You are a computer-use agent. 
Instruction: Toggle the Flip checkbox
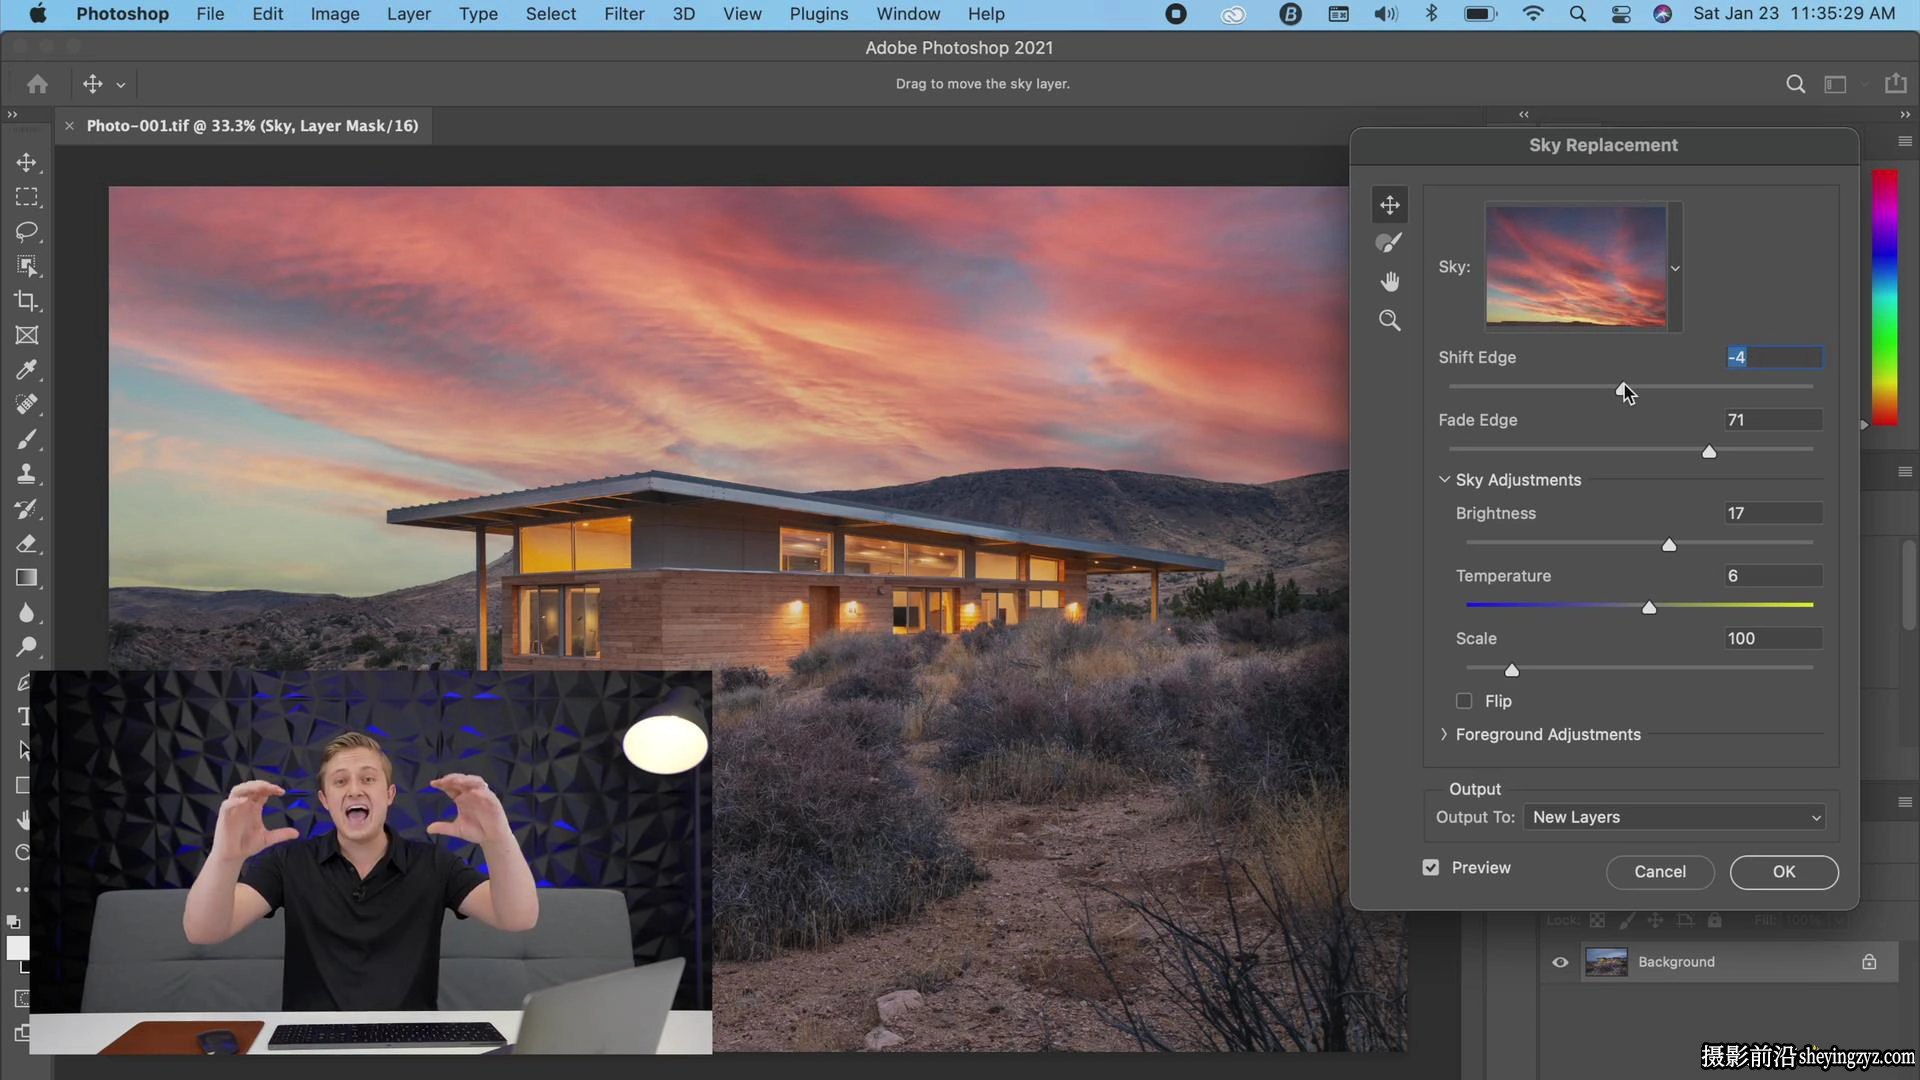[1464, 701]
